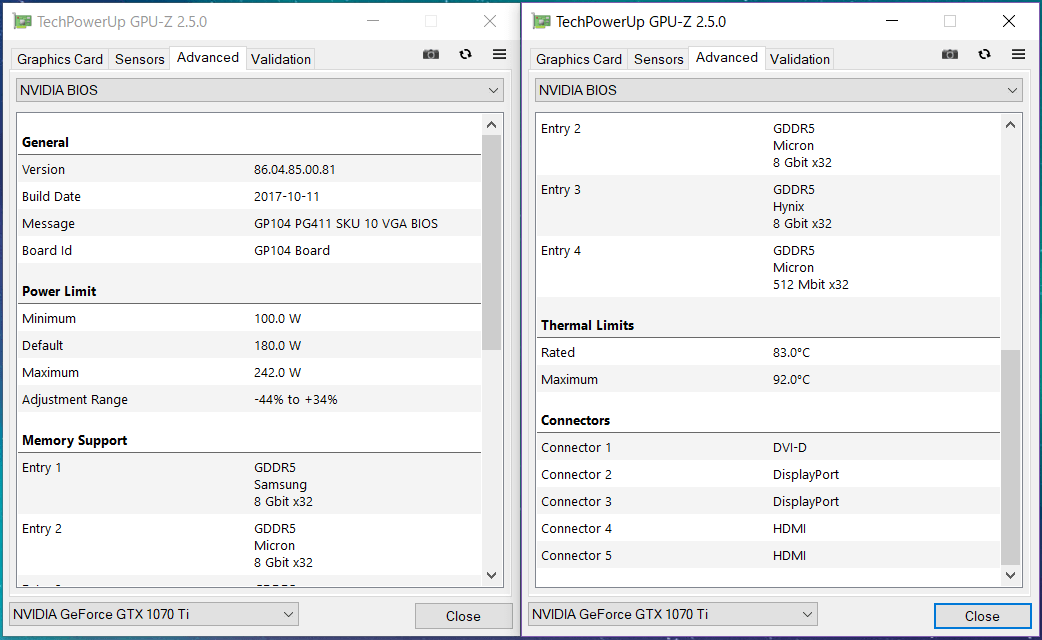
Task: Select the Advanced tab in right window
Action: pos(727,58)
